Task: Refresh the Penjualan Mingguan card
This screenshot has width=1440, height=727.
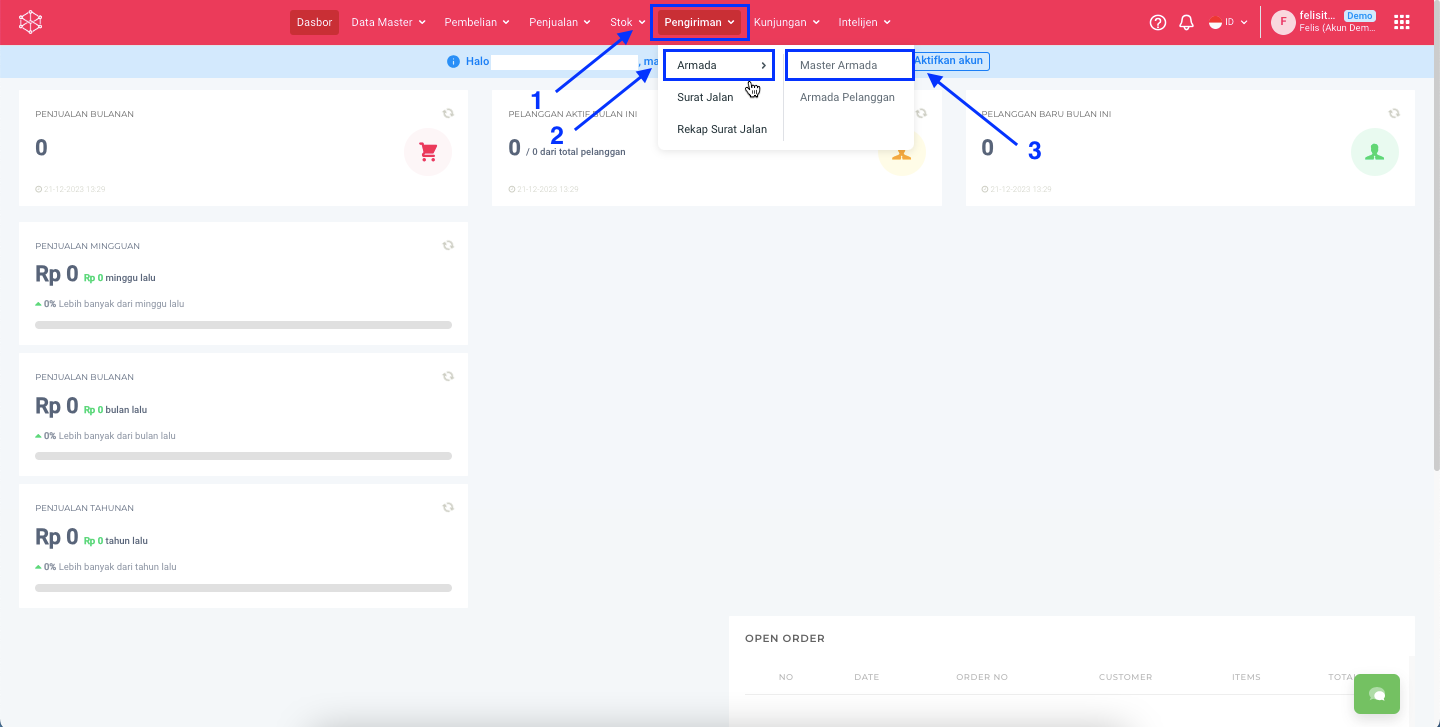Action: [448, 245]
